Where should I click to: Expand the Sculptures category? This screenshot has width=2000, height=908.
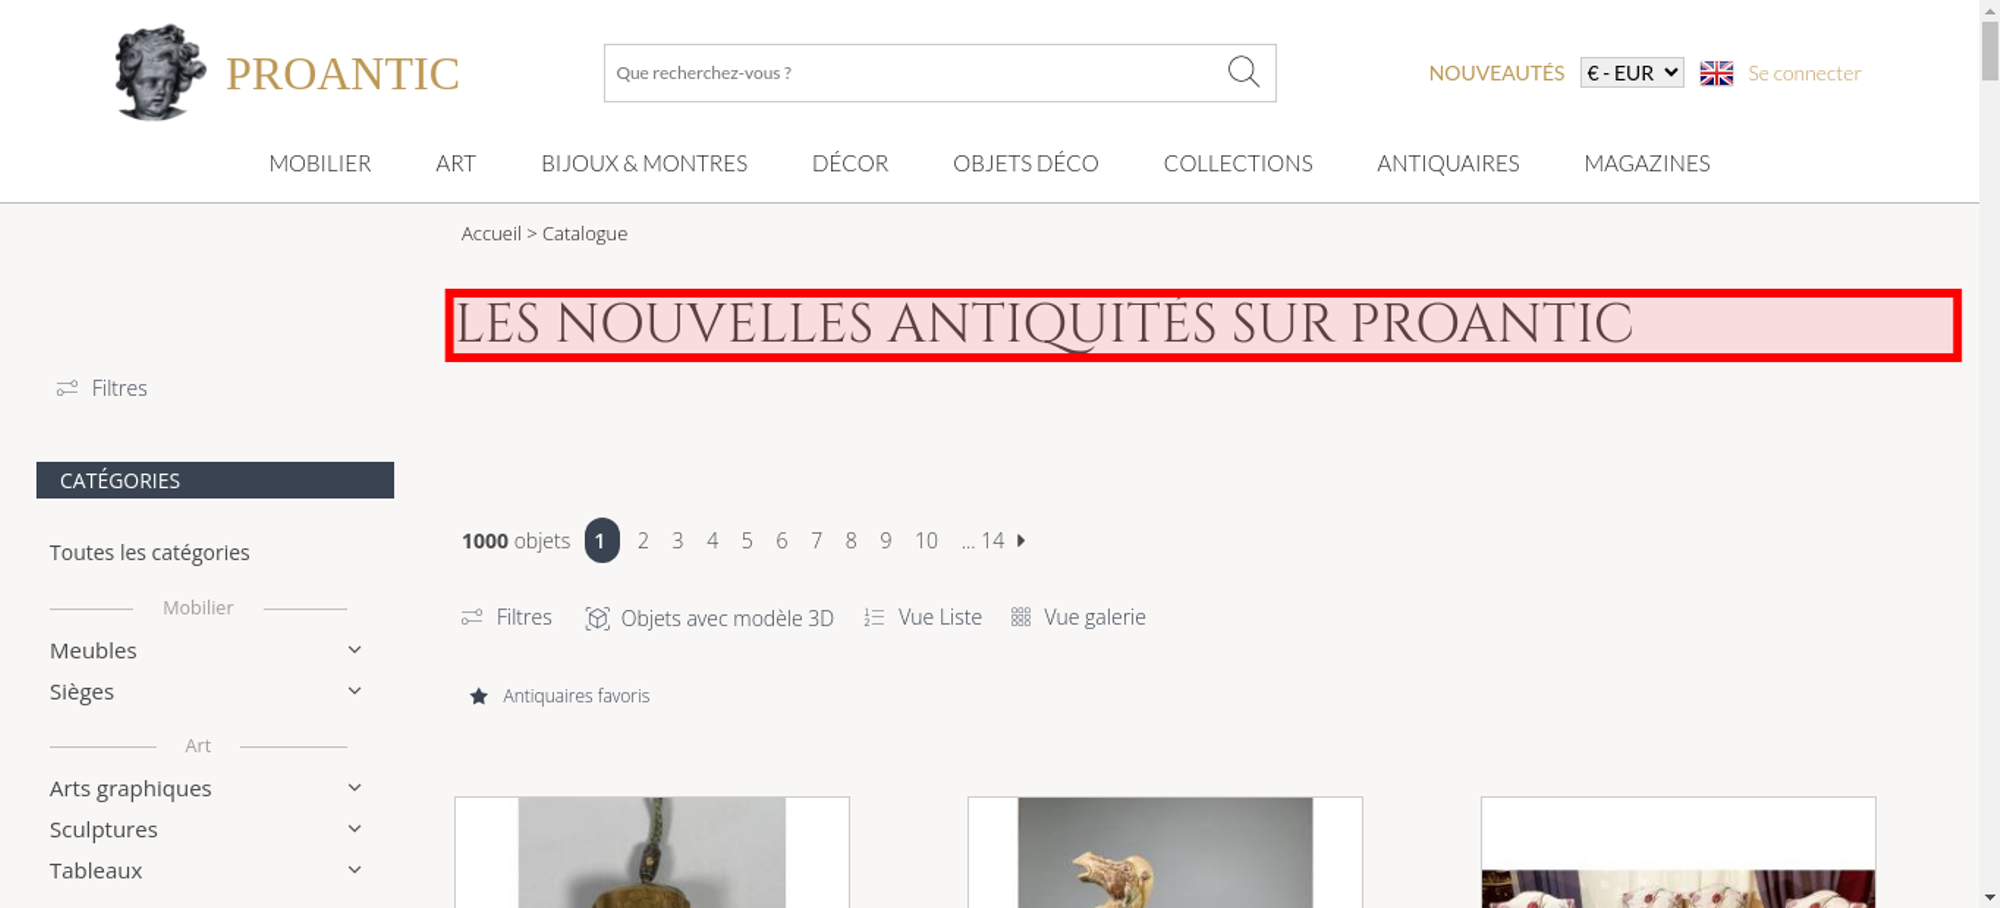point(354,829)
